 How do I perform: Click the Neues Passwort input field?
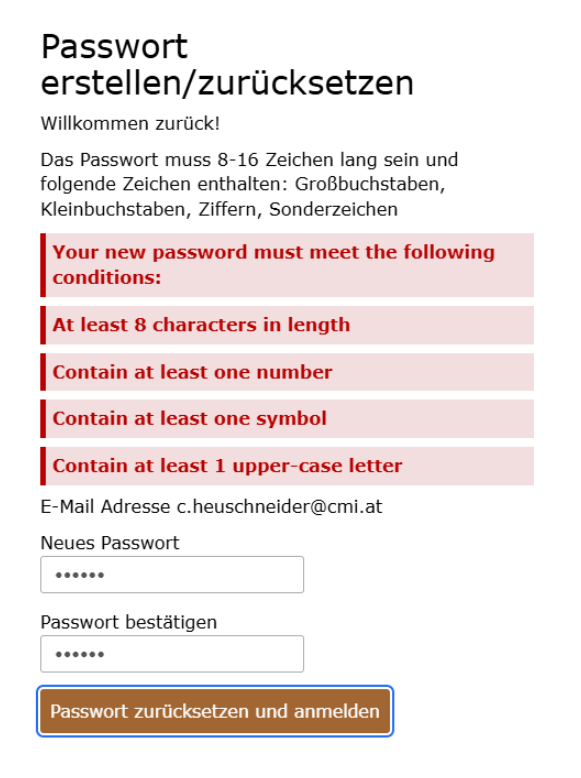[x=172, y=575]
